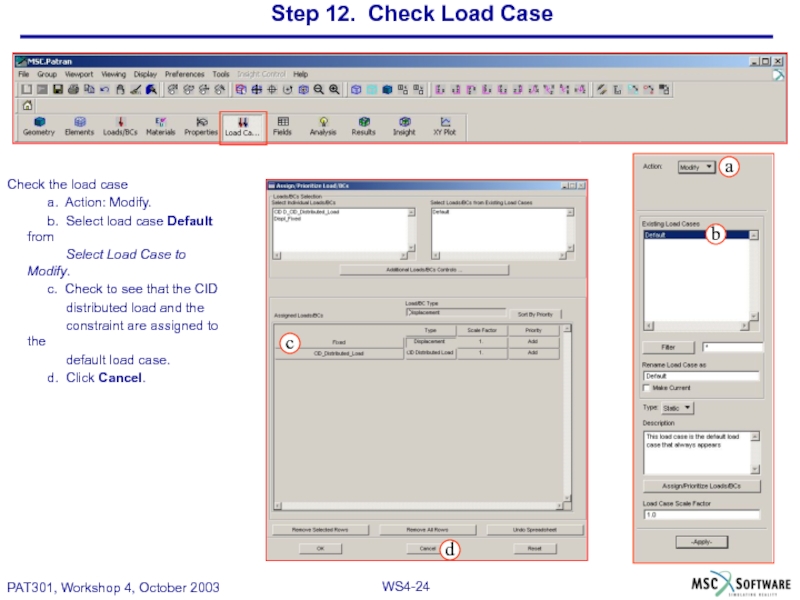This screenshot has width=800, height=600.
Task: Click the filter text input field
Action: click(x=732, y=348)
